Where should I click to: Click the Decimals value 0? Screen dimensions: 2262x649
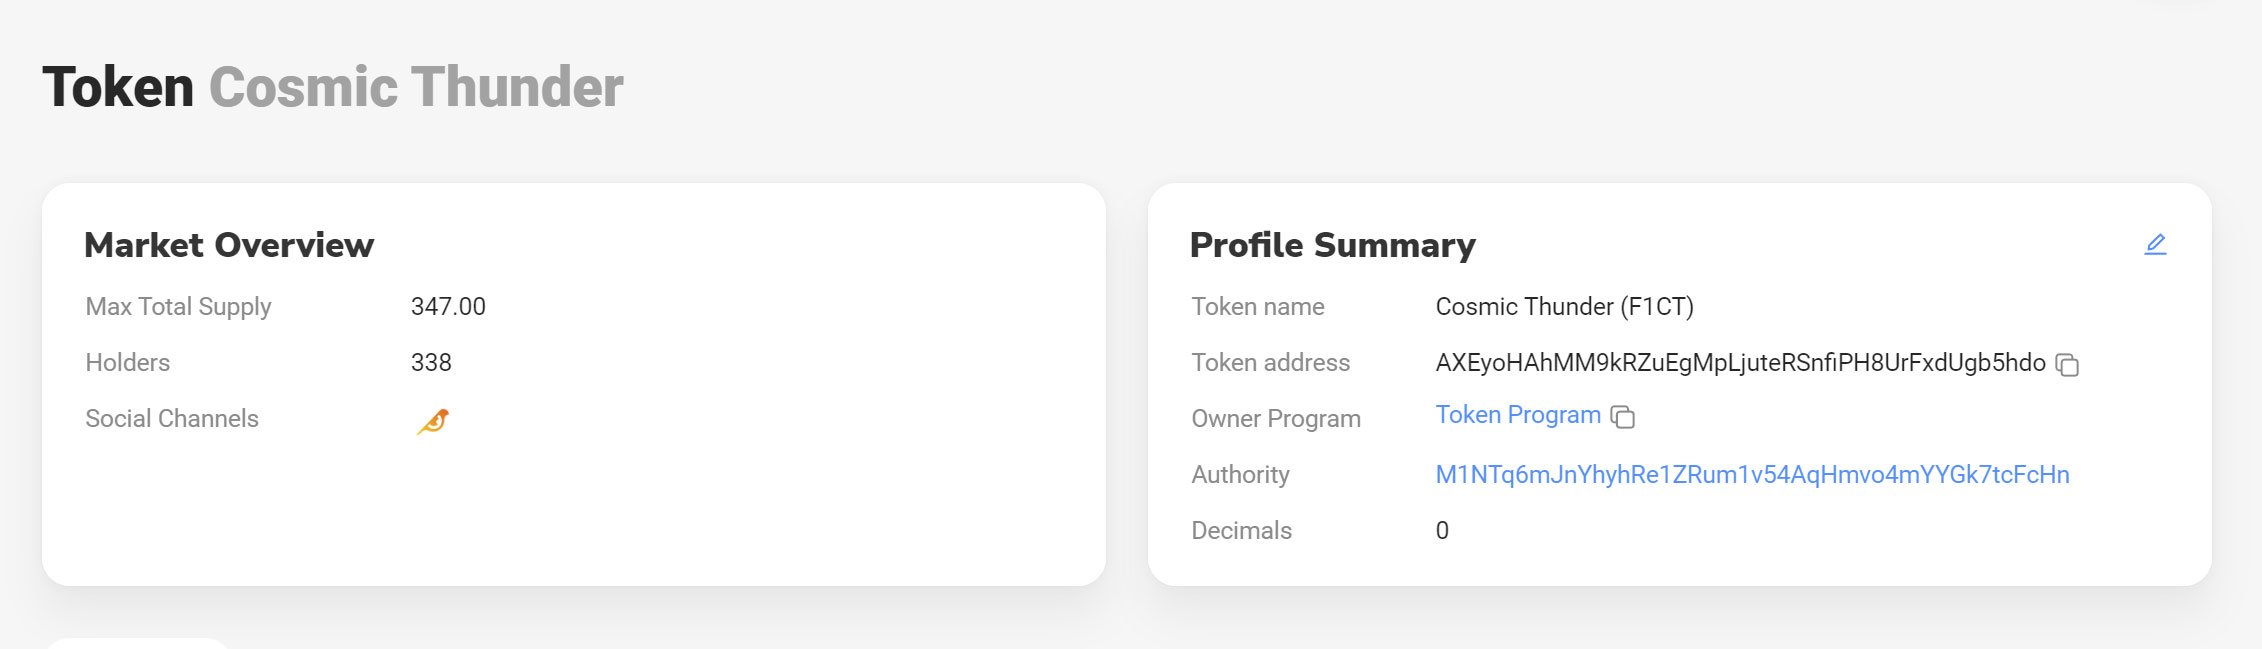1442,531
